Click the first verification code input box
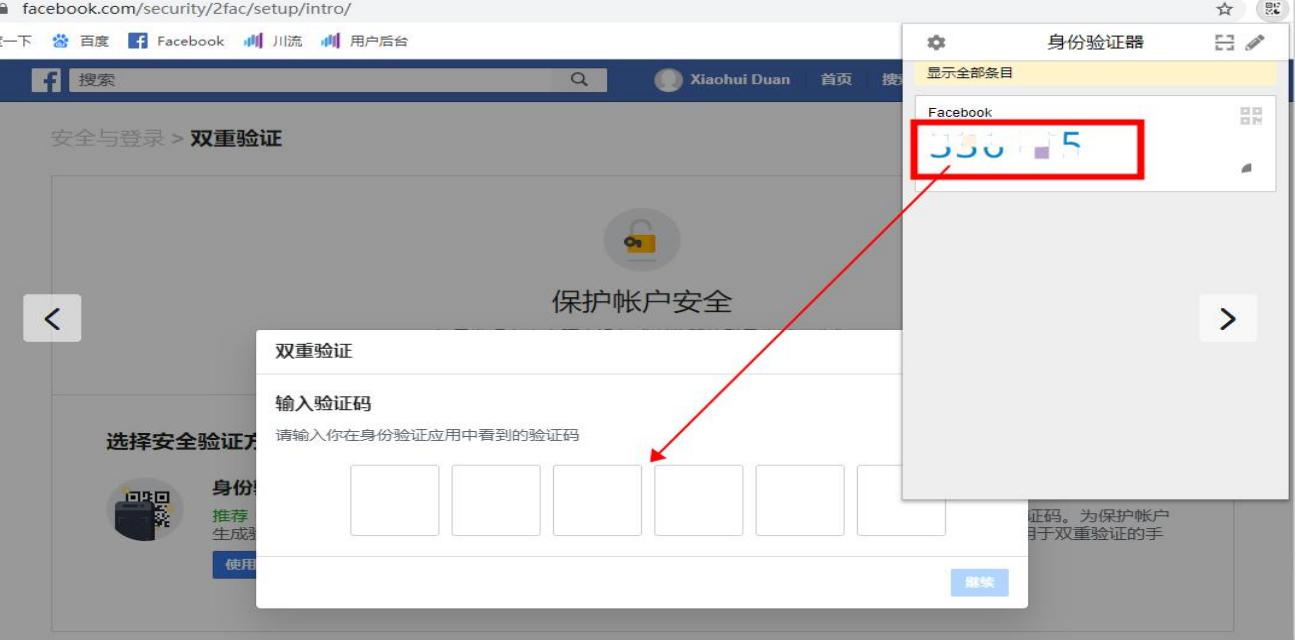Image resolution: width=1295 pixels, height=640 pixels. (x=394, y=500)
